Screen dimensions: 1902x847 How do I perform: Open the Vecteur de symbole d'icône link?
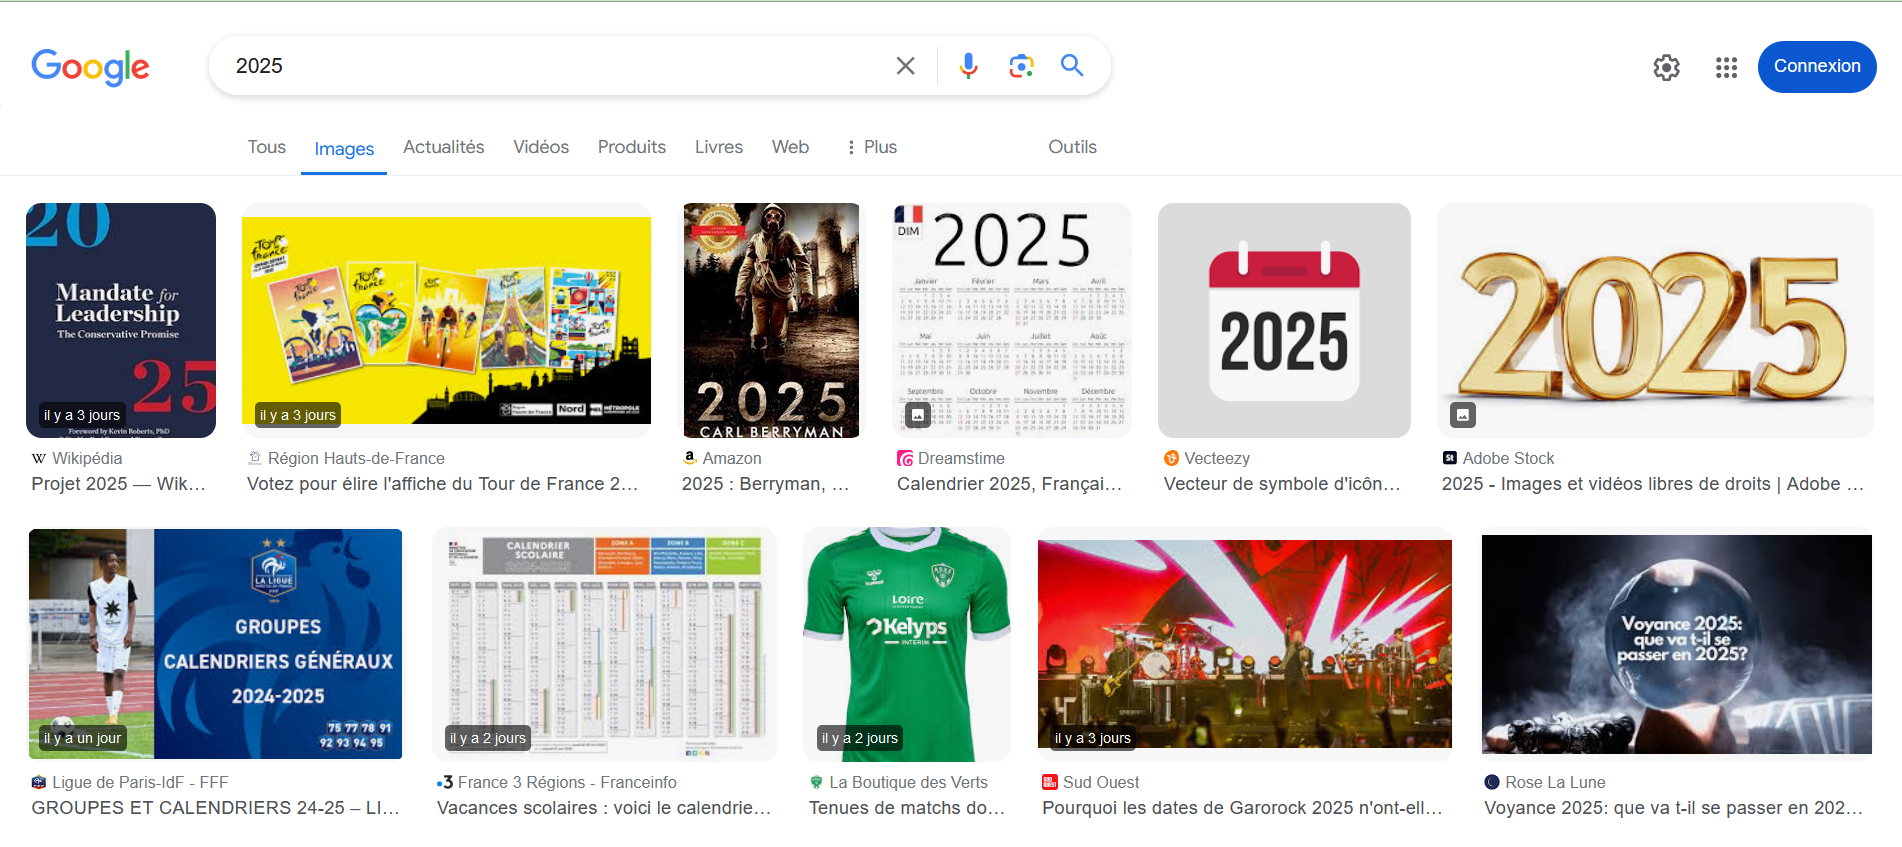[1282, 484]
